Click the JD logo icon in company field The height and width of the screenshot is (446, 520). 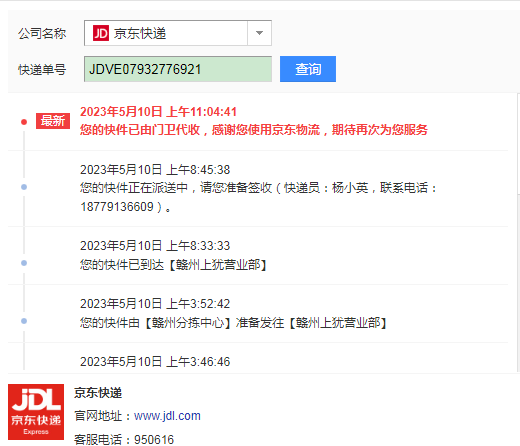101,33
